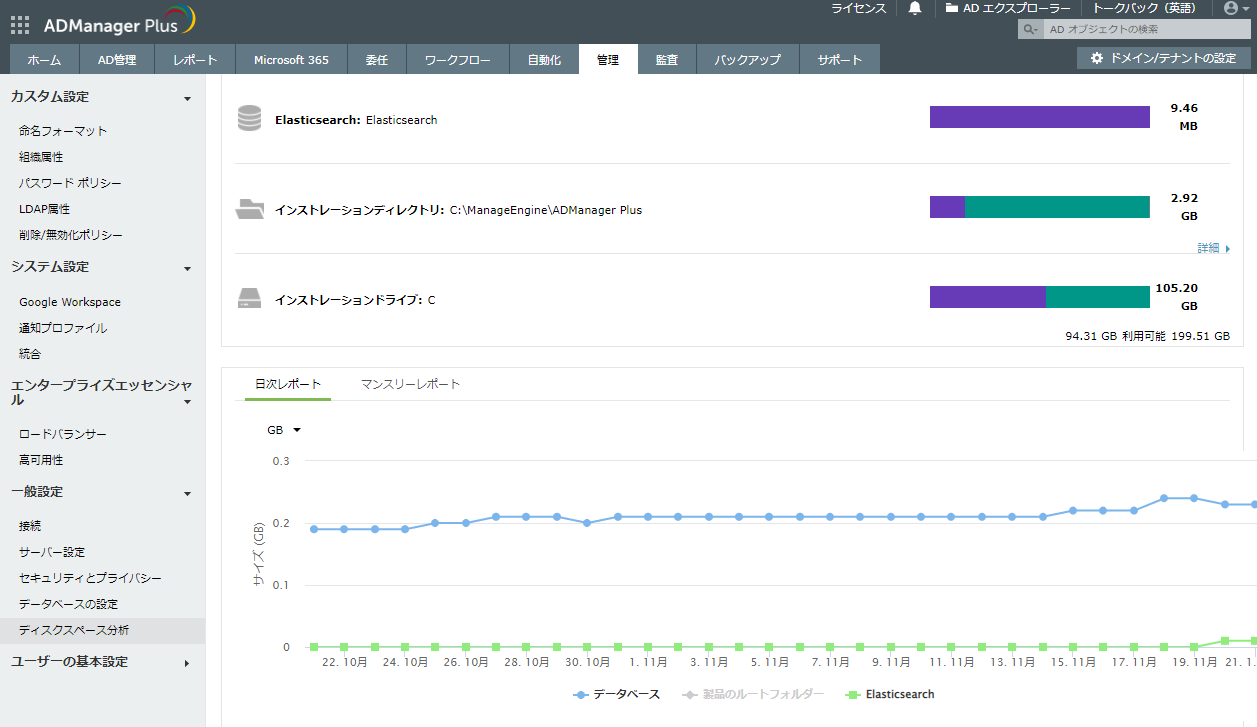Click the installation drive C icon

tap(249, 299)
